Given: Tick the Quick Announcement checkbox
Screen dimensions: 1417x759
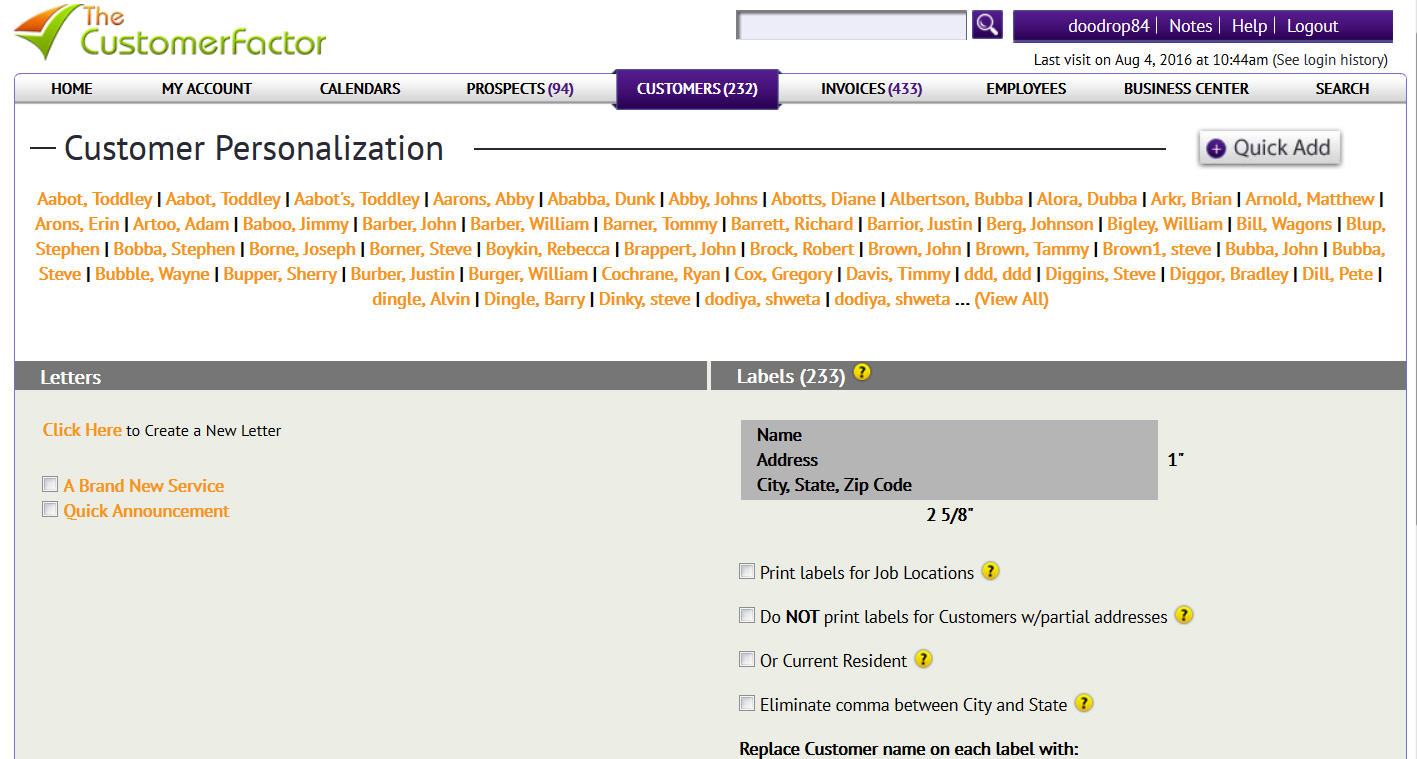Looking at the screenshot, I should point(50,510).
